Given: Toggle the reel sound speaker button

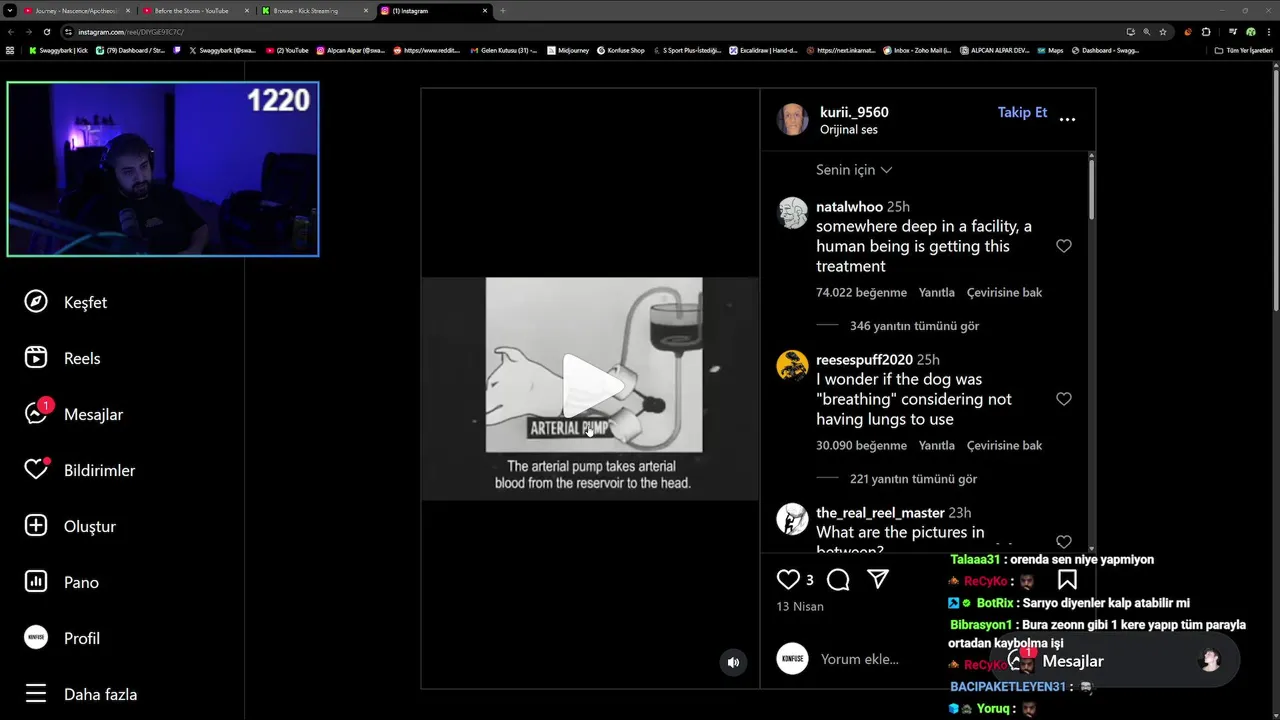Looking at the screenshot, I should pyautogui.click(x=733, y=662).
